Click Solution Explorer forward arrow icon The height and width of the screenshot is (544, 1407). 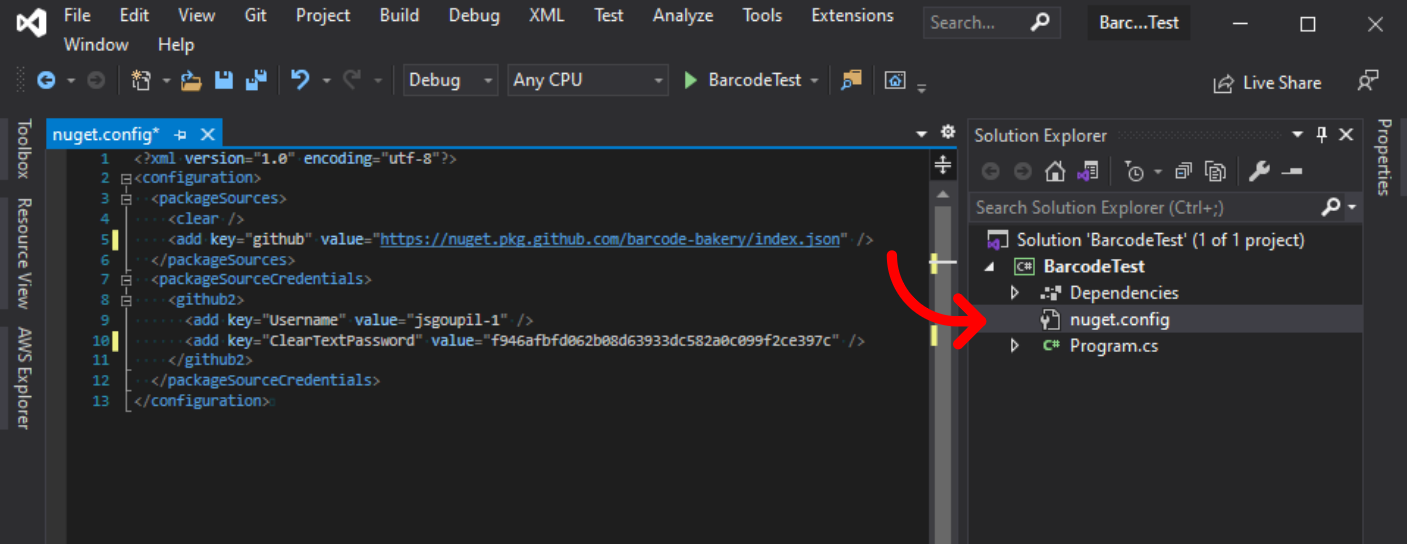pyautogui.click(x=1022, y=172)
